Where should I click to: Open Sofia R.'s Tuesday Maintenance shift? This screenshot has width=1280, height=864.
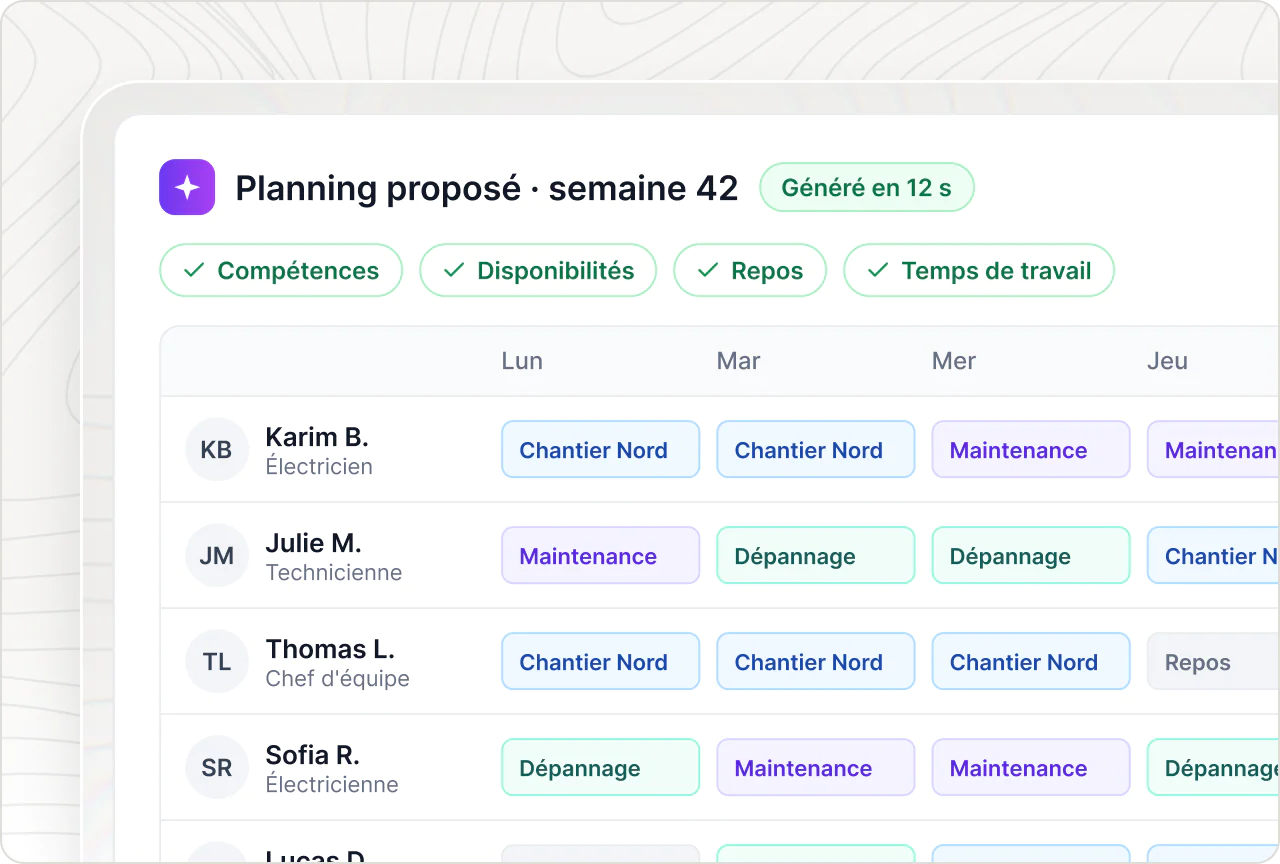[x=815, y=768]
